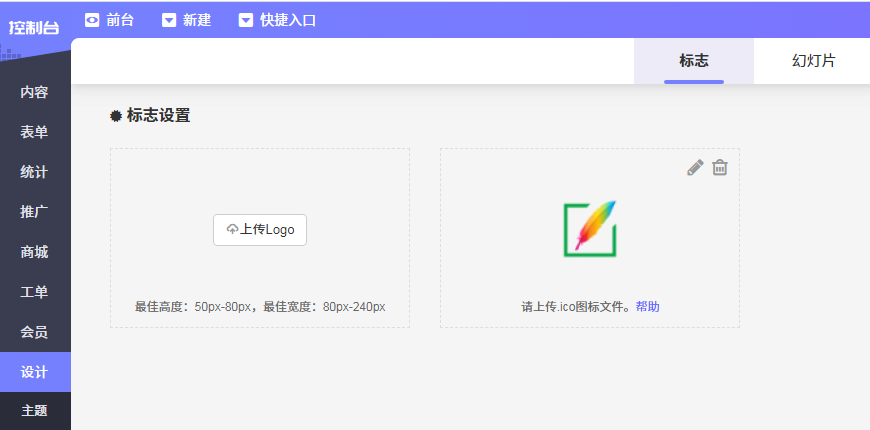Delete the favicon with the trash icon

(720, 168)
